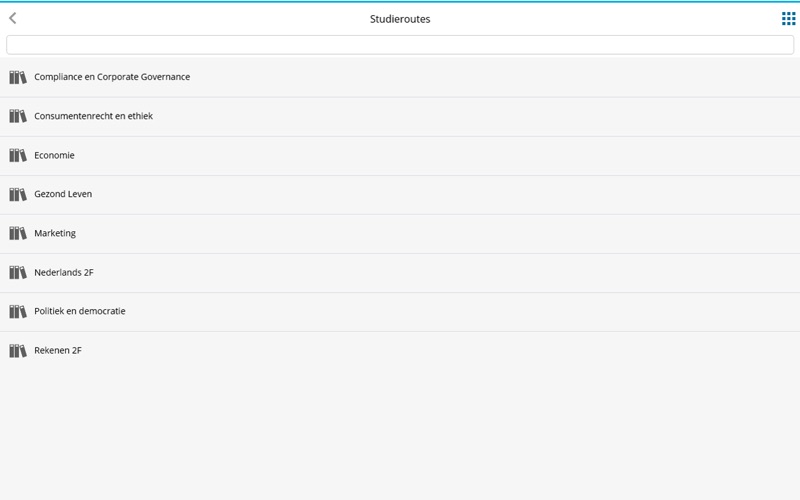Screen dimensions: 800x500
Task: Click books icon next to Marketing
Action: [18, 233]
